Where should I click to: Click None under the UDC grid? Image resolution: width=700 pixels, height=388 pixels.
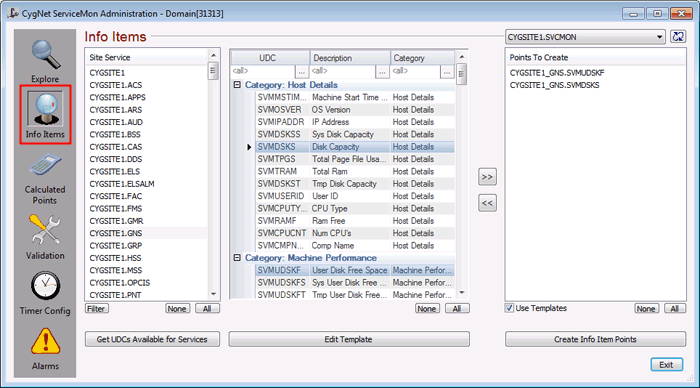tap(427, 309)
